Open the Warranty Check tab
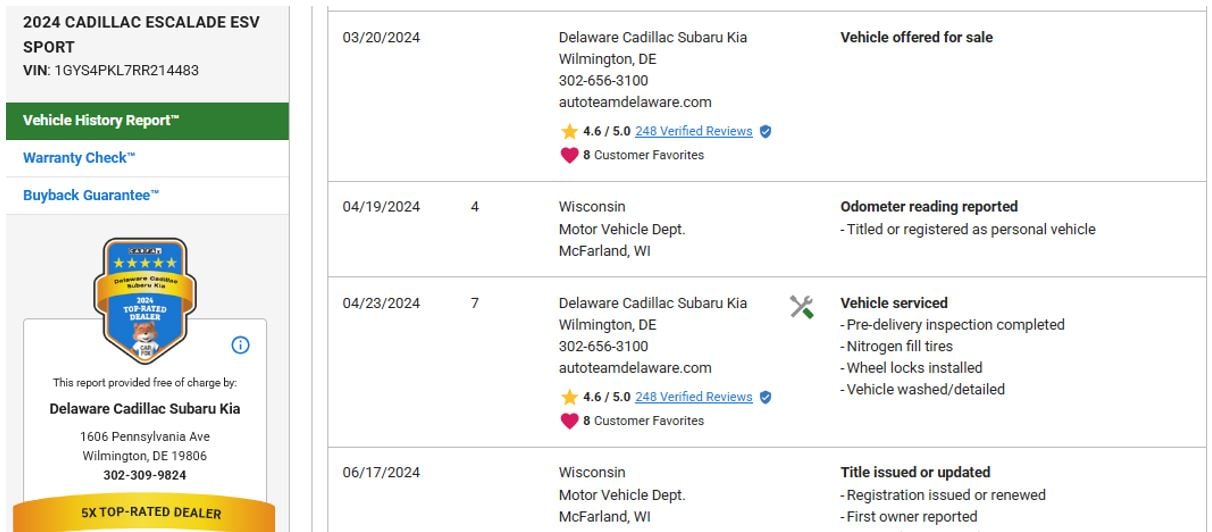Screen dimensions: 1212x532 [79, 158]
